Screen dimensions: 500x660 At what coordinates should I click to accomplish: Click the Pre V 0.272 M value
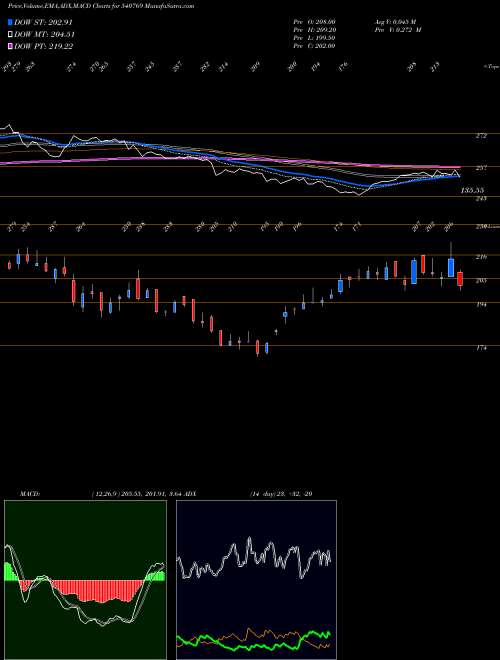(x=397, y=29)
